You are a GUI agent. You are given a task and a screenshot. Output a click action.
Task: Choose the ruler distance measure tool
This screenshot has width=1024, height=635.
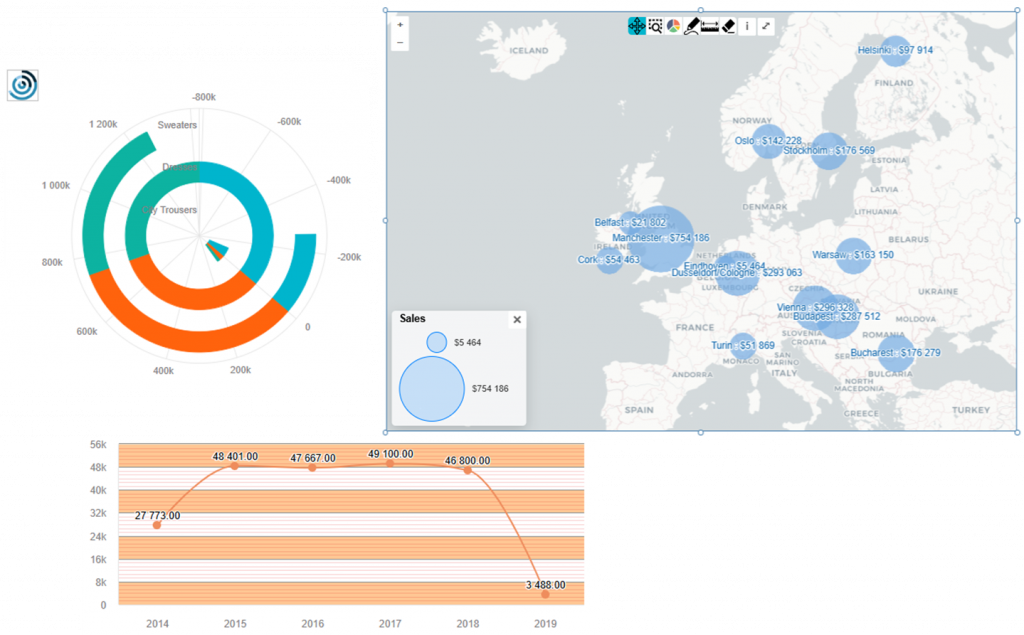pyautogui.click(x=710, y=26)
